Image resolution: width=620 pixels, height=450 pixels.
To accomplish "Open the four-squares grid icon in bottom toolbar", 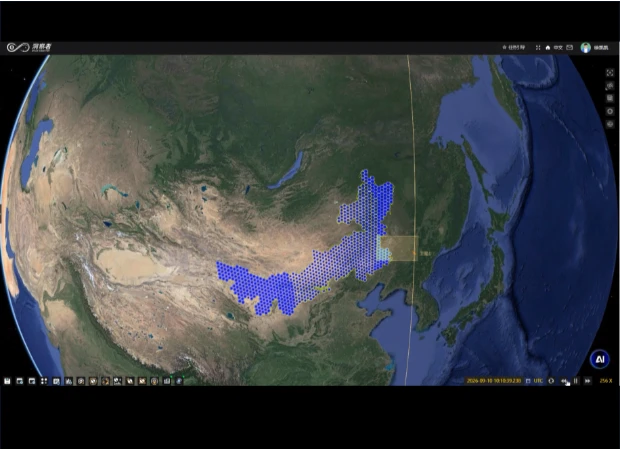I will pyautogui.click(x=44, y=381).
